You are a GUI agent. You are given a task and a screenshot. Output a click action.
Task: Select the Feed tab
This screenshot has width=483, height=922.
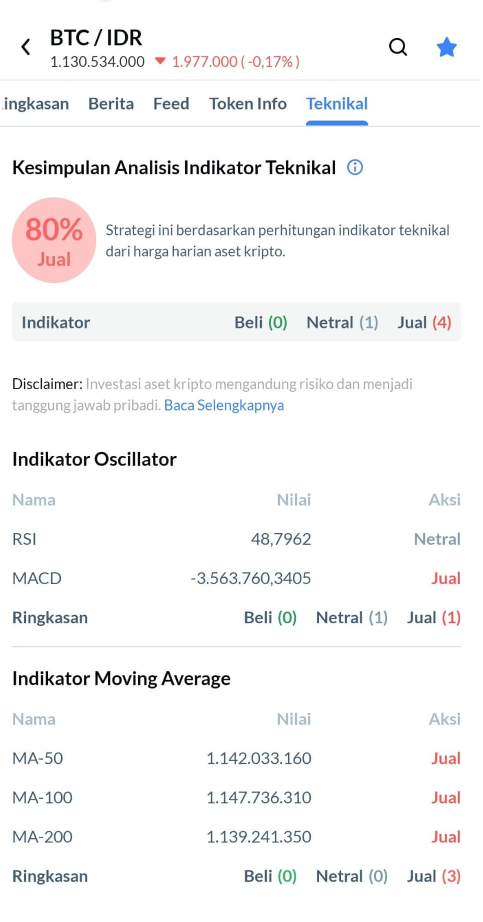(171, 104)
